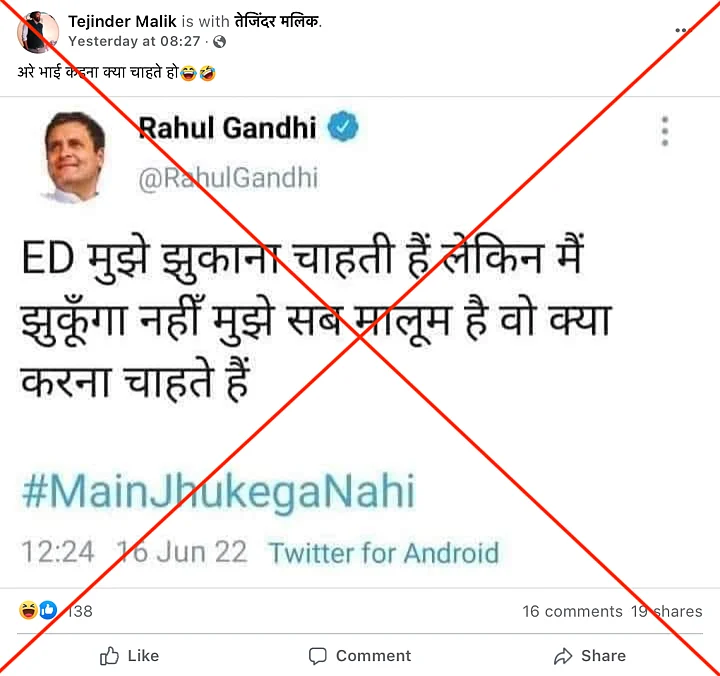Viewport: 720px width, 676px height.
Task: Open the tweet's vertical three-dot menu
Action: pos(664,131)
